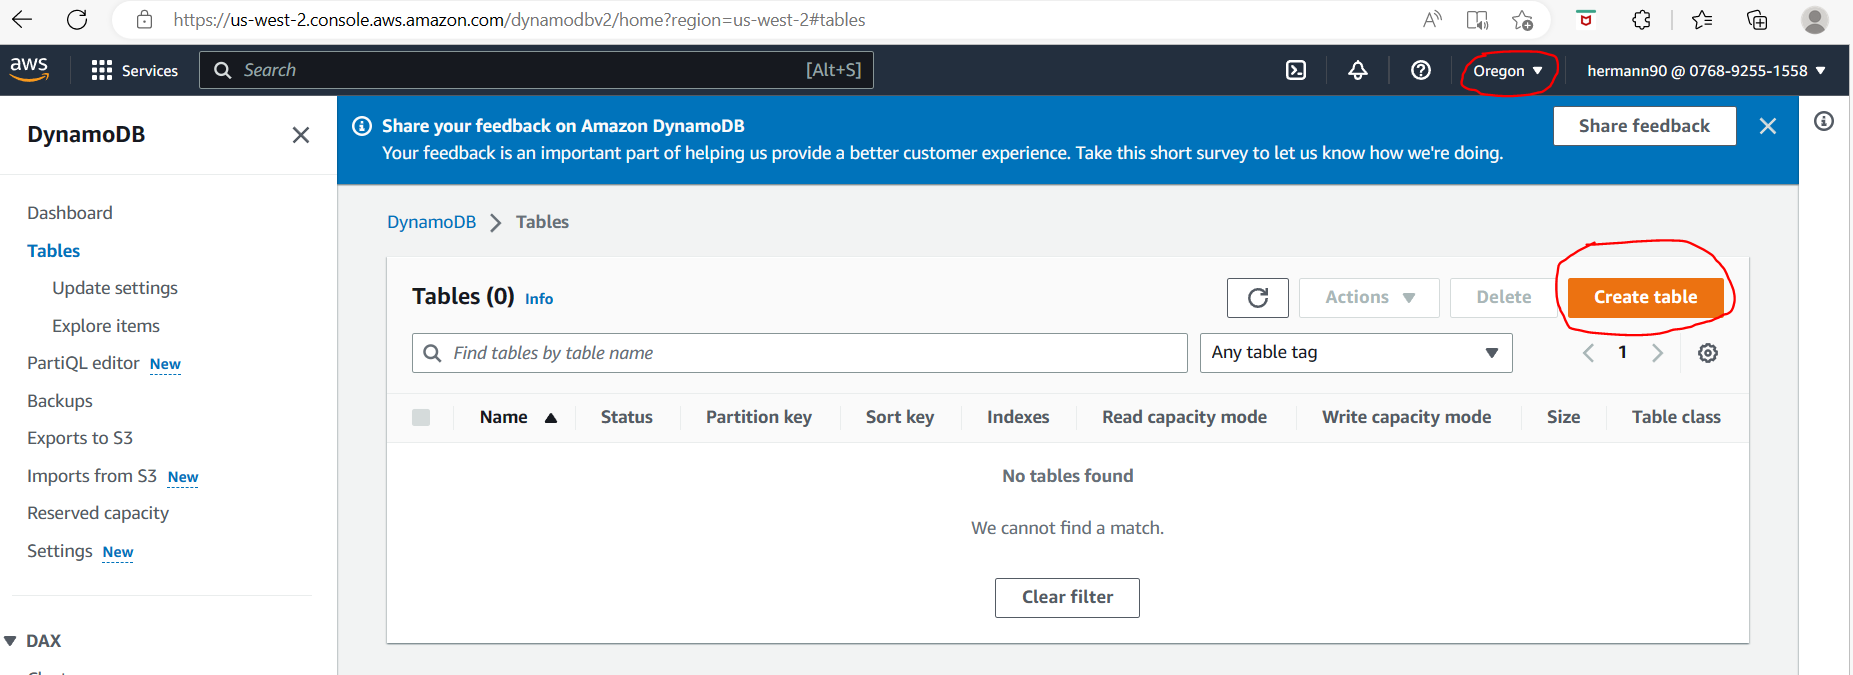Open the Read aloud icon in address bar
The image size is (1853, 675).
point(1432,19)
